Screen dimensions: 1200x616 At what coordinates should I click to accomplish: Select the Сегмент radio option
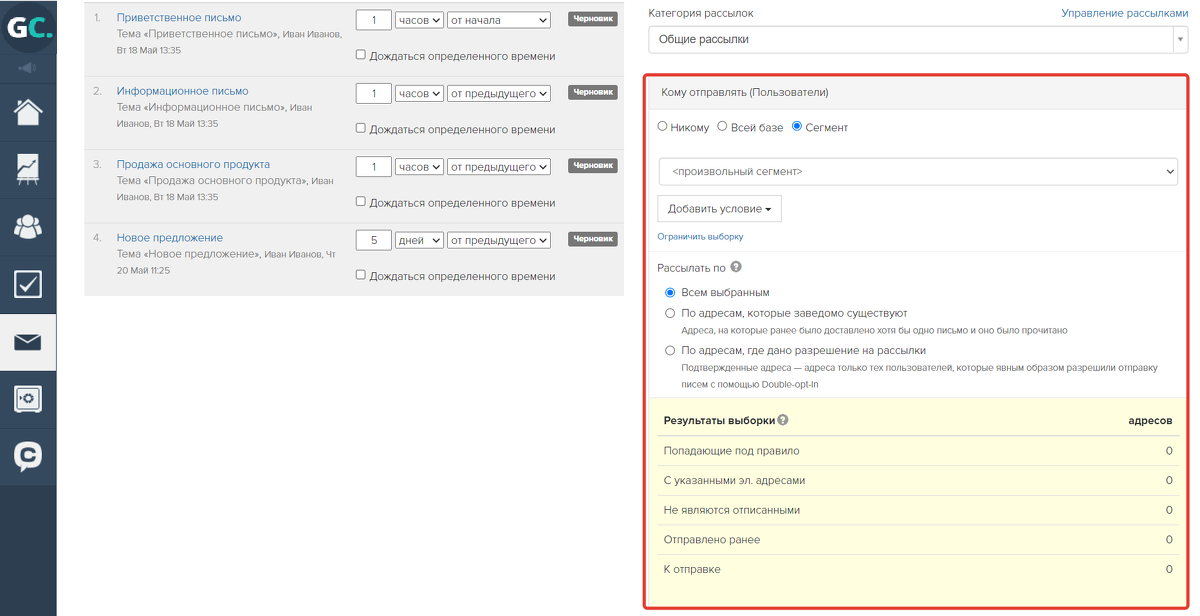click(x=797, y=127)
